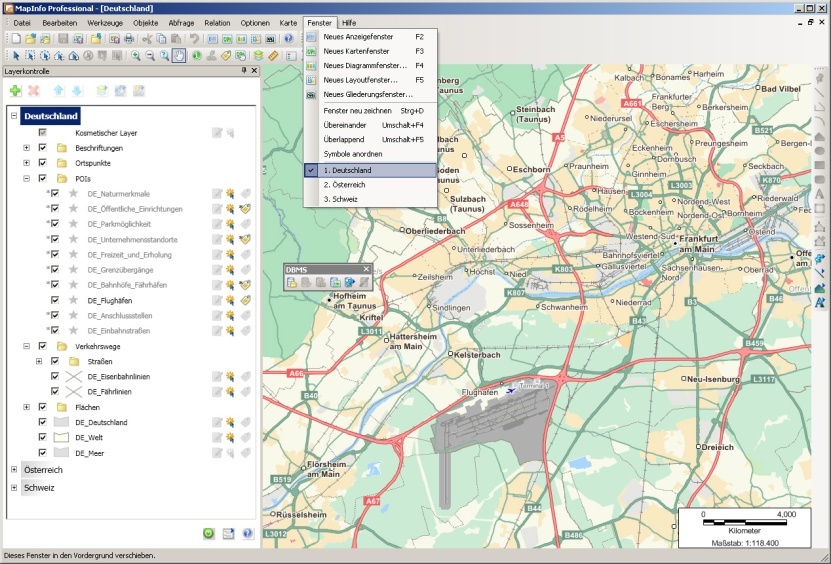Click the map scale bar legend
This screenshot has height=564, width=831.
pyautogui.click(x=744, y=528)
